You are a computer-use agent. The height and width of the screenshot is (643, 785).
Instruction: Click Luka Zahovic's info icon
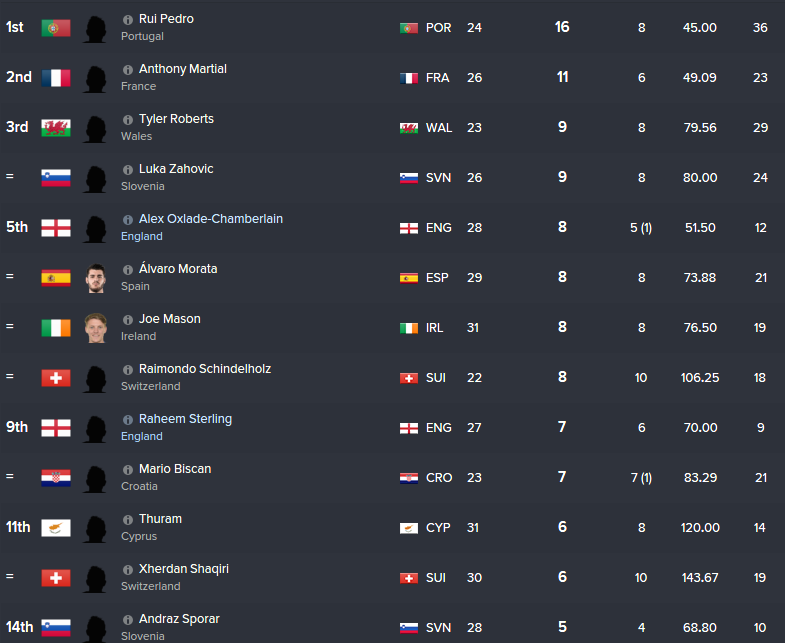pyautogui.click(x=128, y=169)
